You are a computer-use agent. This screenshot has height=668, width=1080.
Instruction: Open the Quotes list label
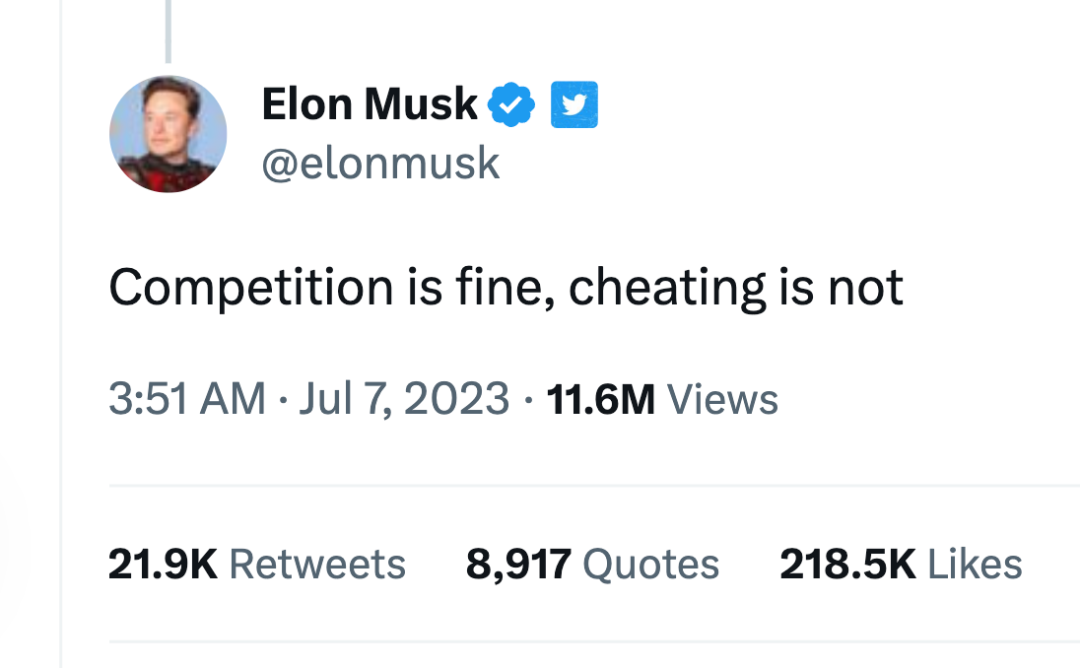(650, 564)
